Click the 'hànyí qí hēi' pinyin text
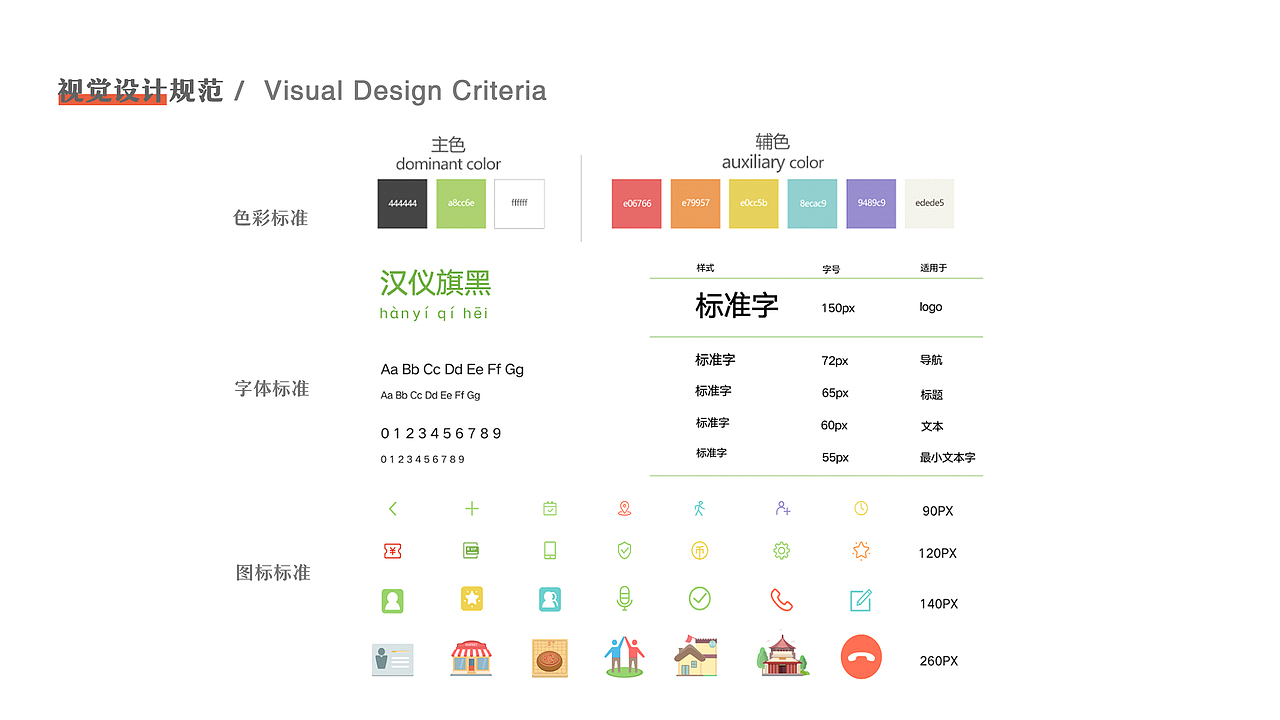 (x=434, y=314)
